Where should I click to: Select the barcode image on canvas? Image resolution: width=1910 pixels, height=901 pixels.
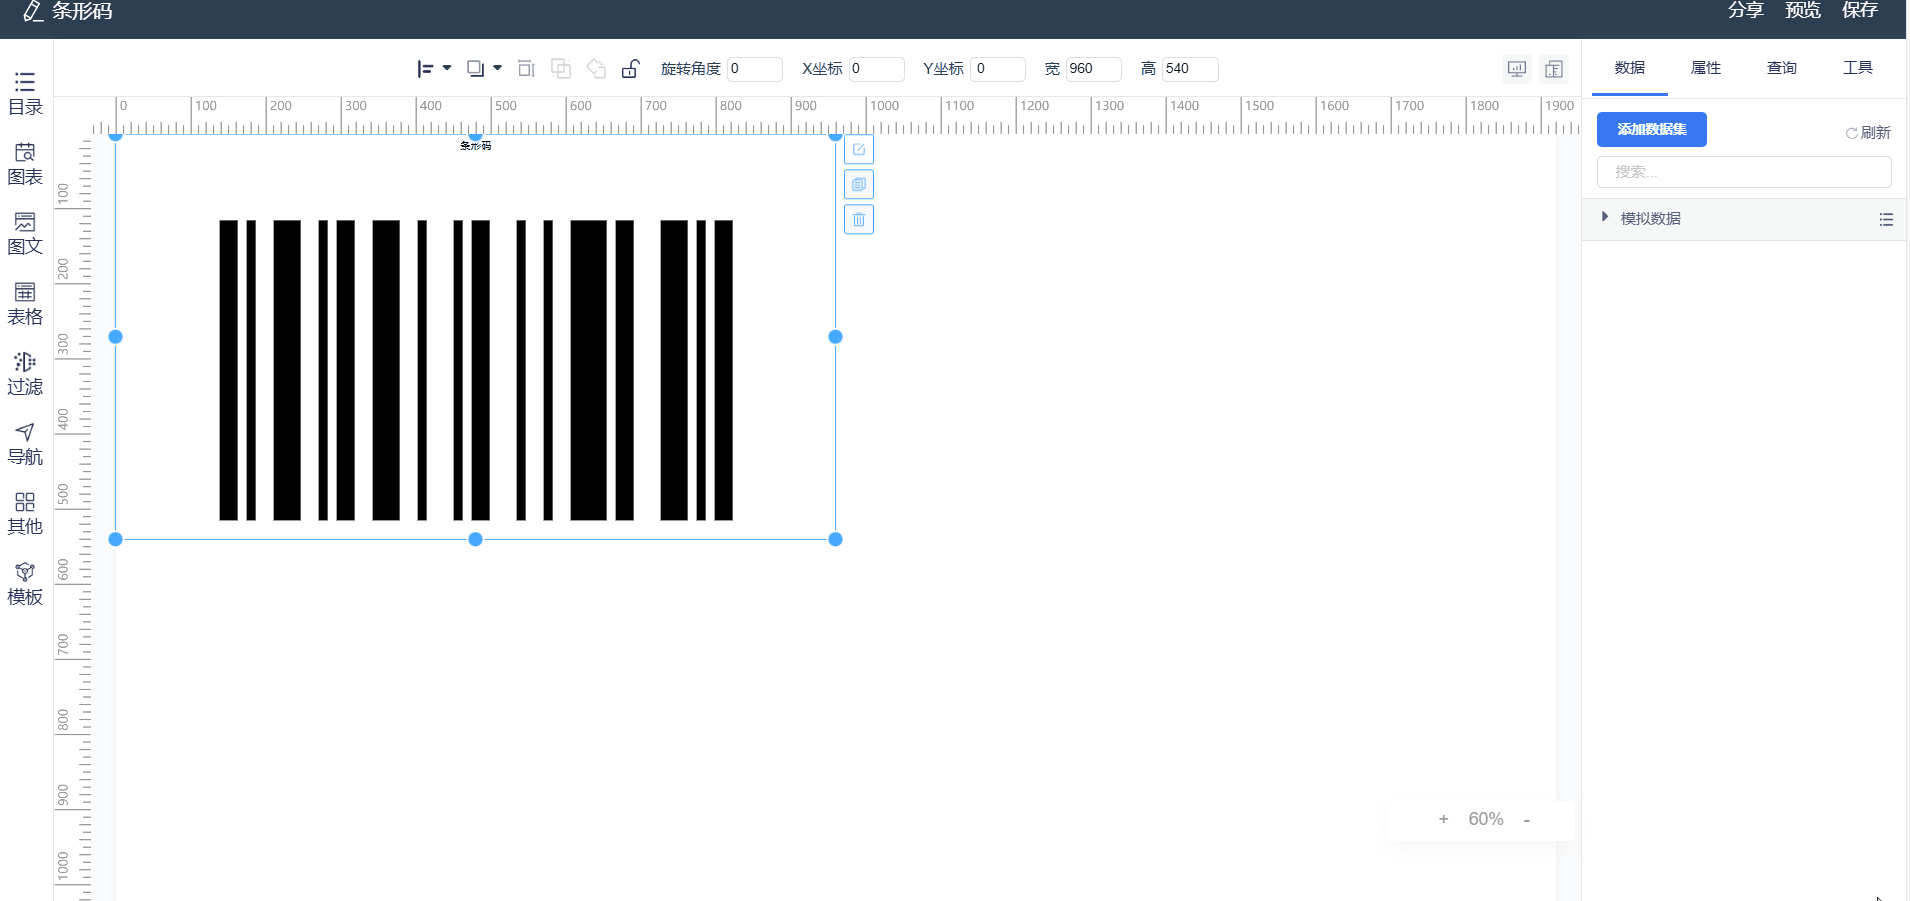tap(476, 370)
